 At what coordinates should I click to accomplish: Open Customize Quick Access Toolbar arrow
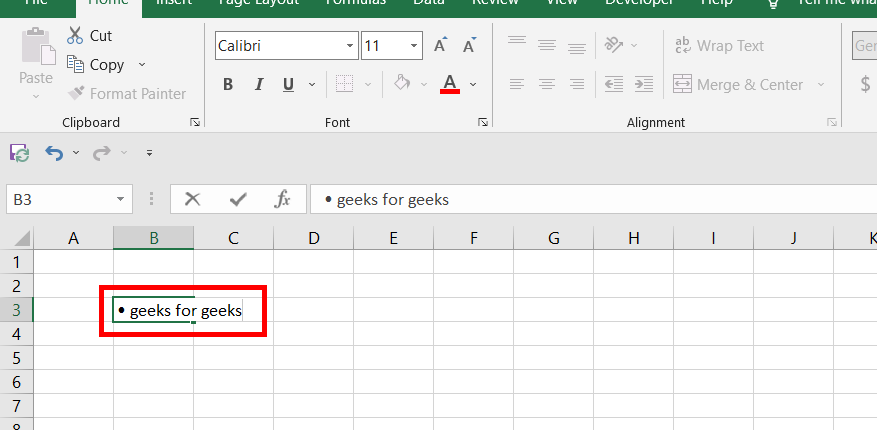149,153
